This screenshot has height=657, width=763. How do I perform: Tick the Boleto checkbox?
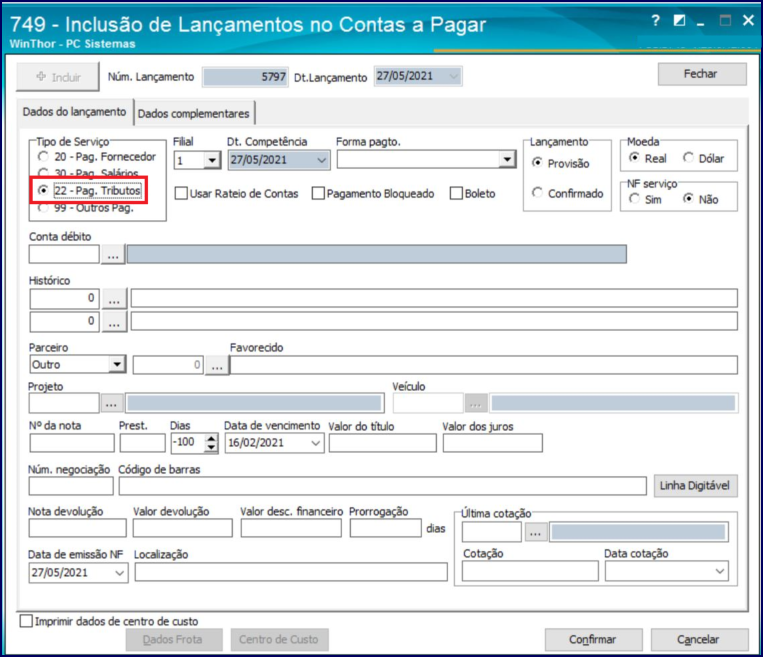[456, 193]
